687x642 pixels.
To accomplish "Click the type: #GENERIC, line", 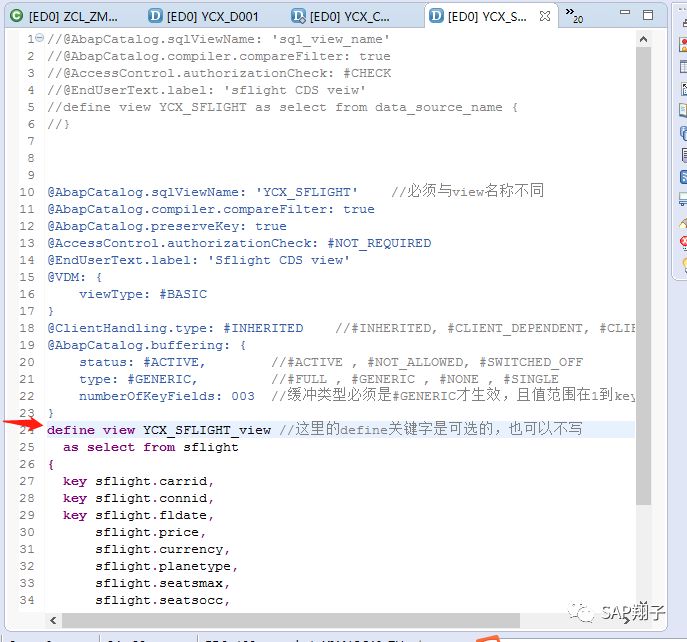I will pyautogui.click(x=138, y=380).
